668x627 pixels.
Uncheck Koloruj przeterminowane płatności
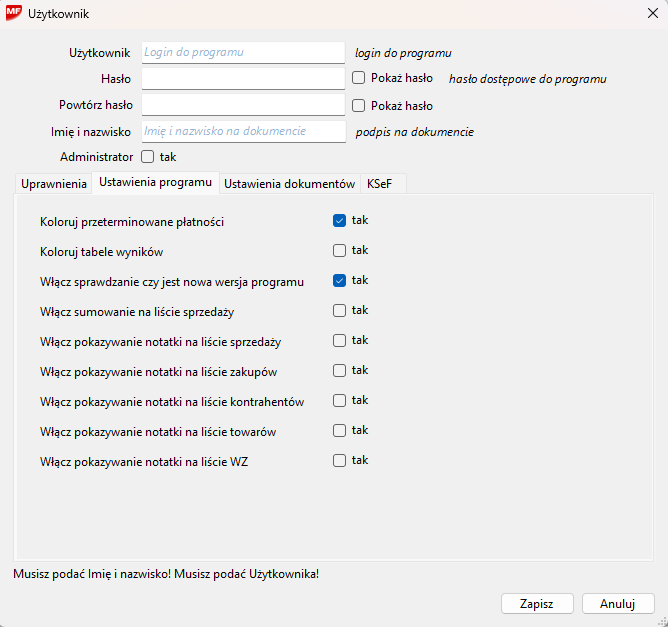tap(340, 220)
